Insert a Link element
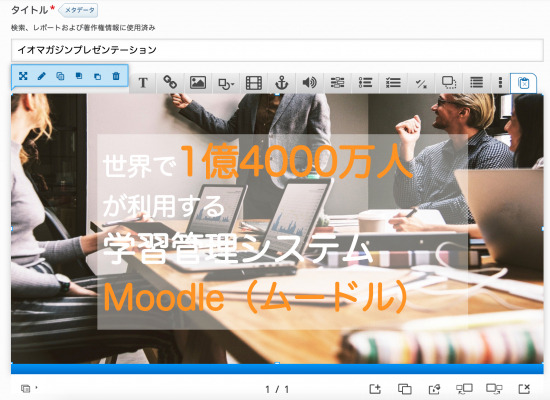The image size is (550, 400). (170, 83)
